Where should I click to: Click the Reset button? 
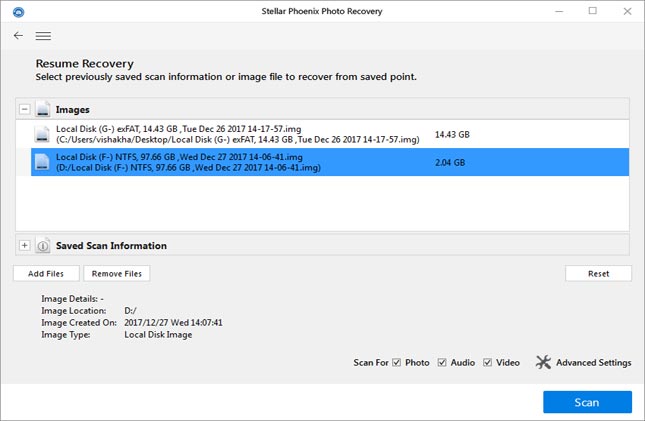(599, 274)
